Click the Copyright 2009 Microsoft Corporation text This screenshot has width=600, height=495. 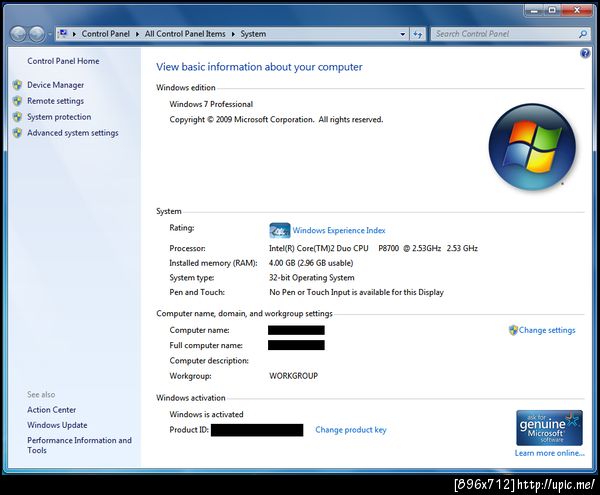pos(276,119)
